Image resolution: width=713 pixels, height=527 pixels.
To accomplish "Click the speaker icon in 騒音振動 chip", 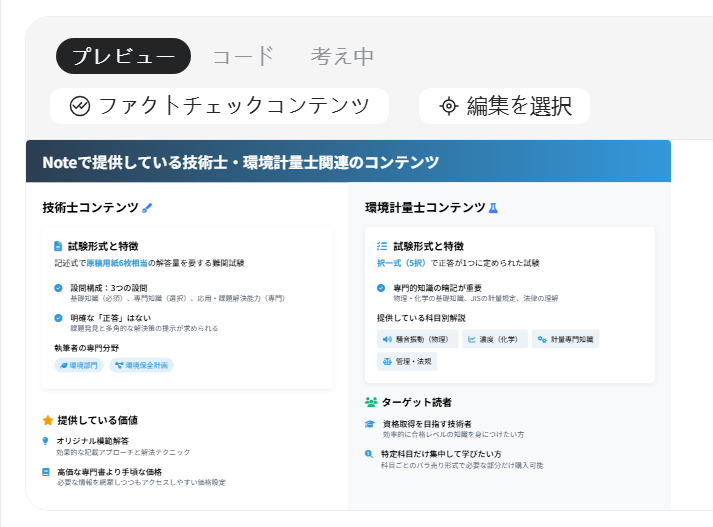I will (x=387, y=339).
